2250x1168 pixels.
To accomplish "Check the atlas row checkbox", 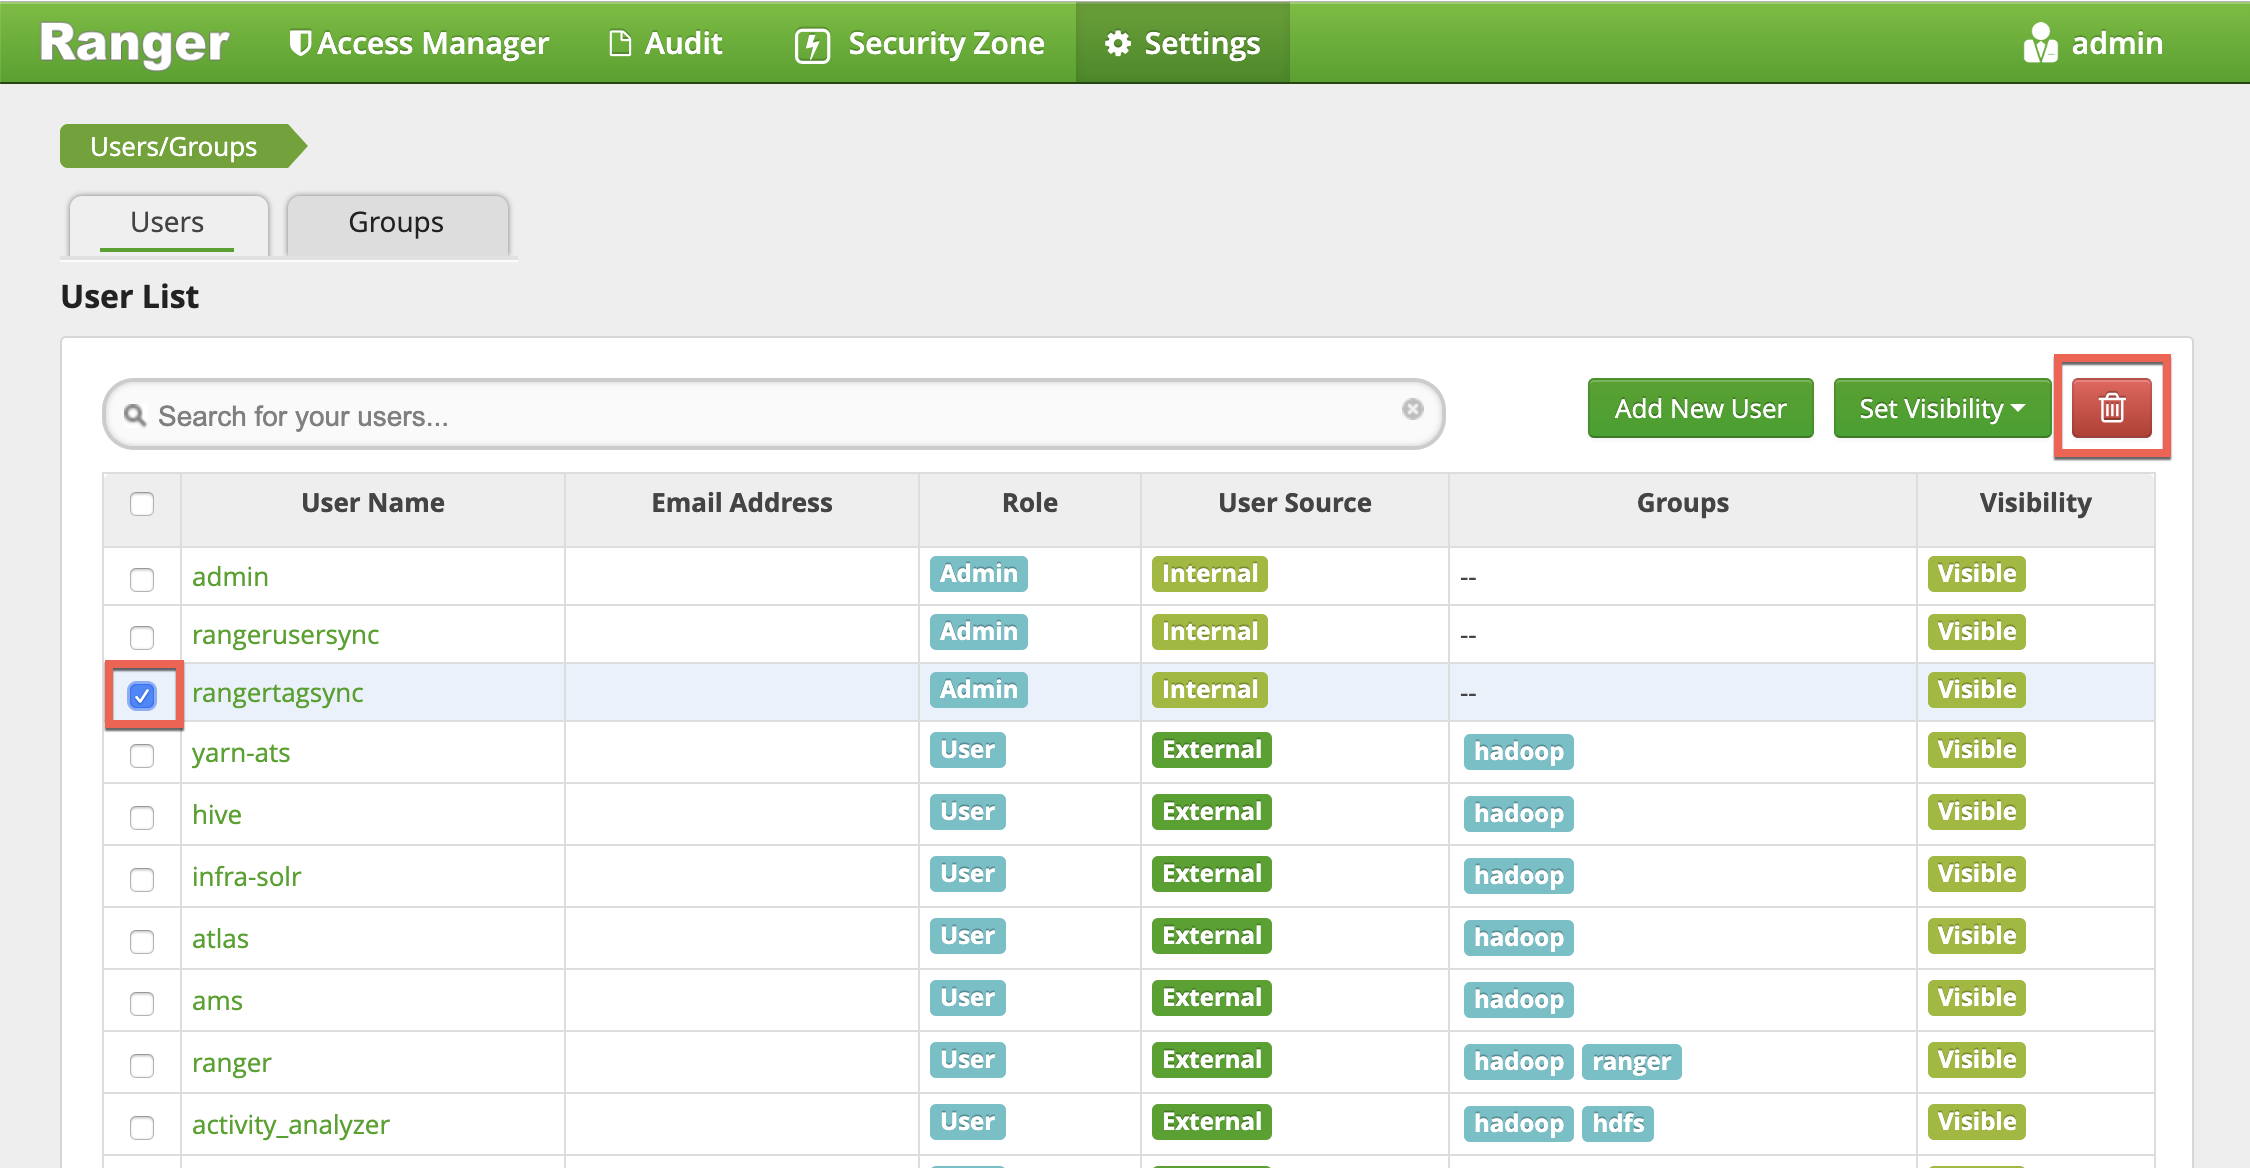I will (x=142, y=942).
